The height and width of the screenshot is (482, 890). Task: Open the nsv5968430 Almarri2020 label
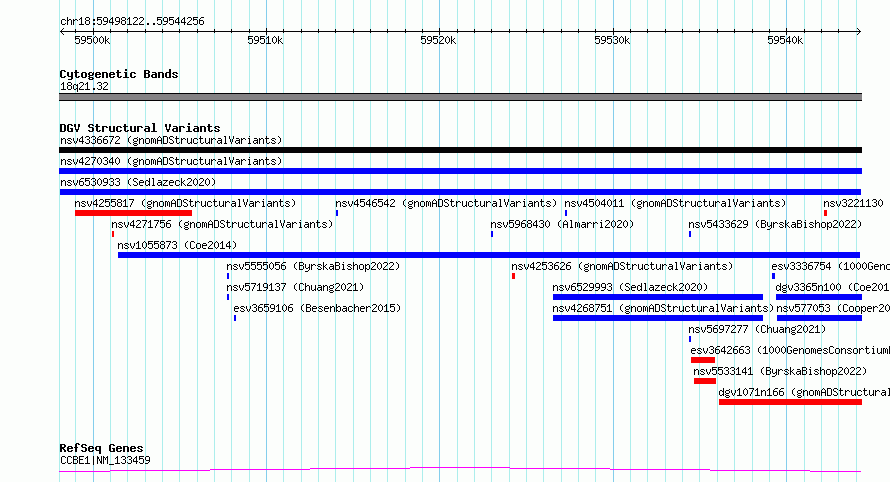pyautogui.click(x=562, y=224)
